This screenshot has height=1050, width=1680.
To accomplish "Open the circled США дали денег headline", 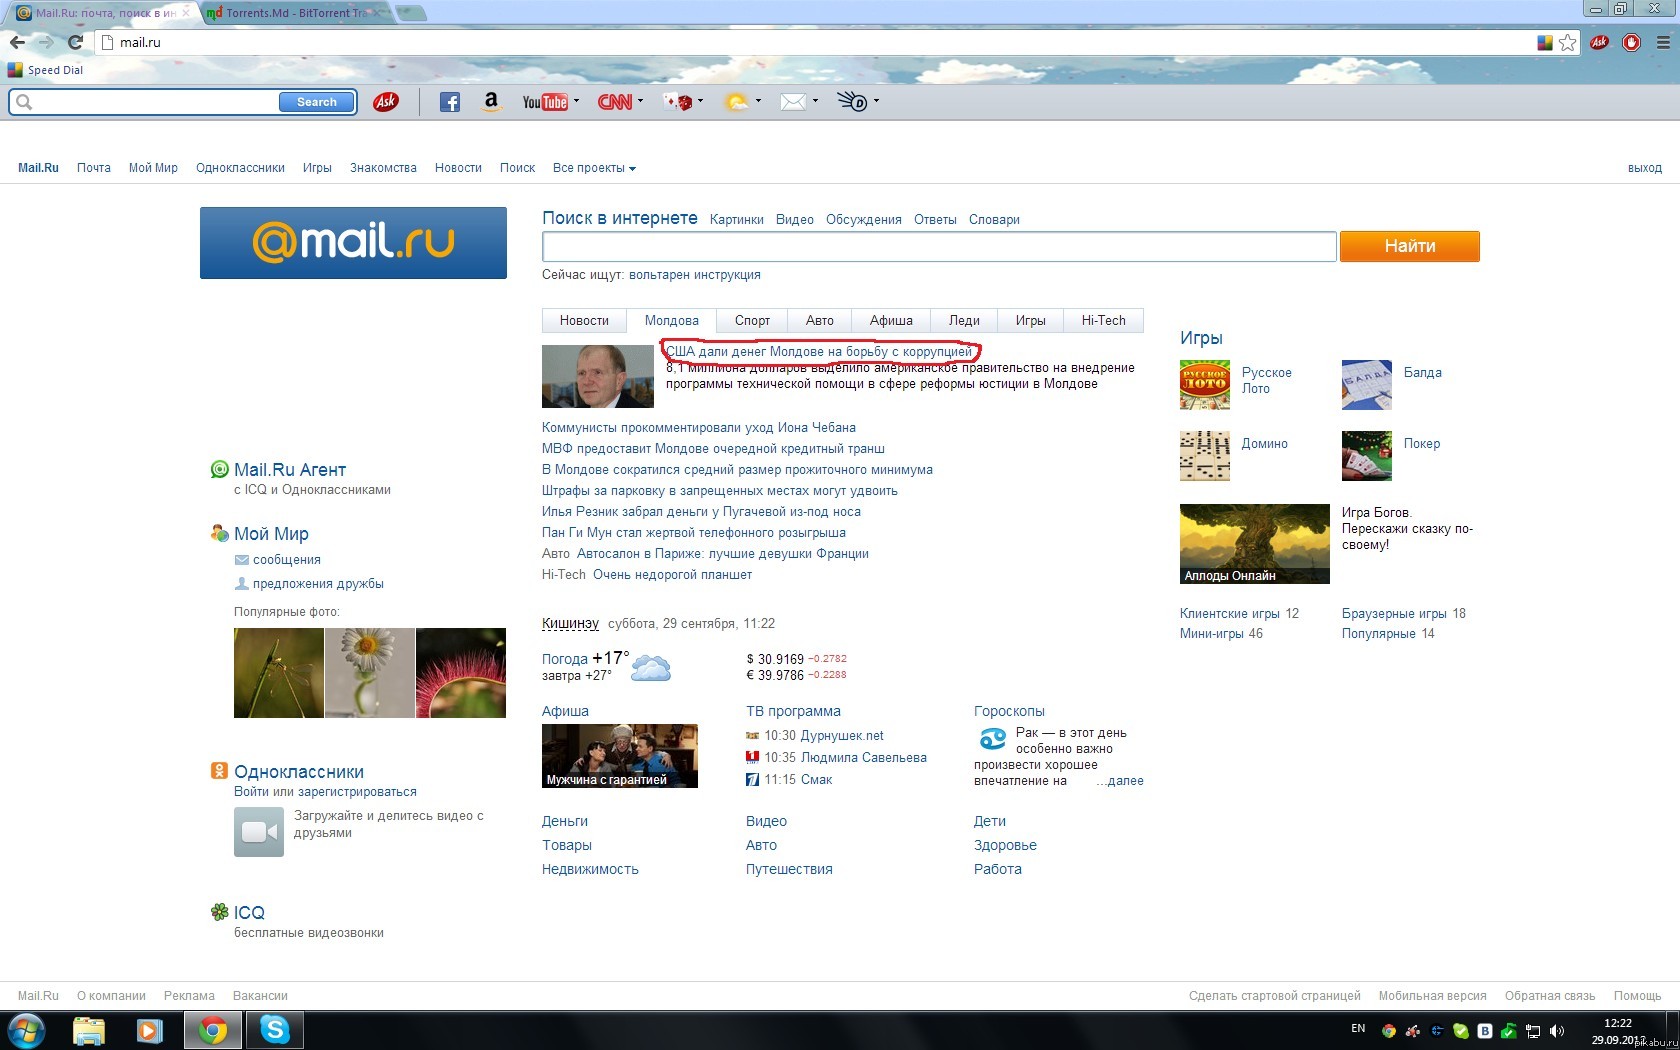I will [819, 352].
